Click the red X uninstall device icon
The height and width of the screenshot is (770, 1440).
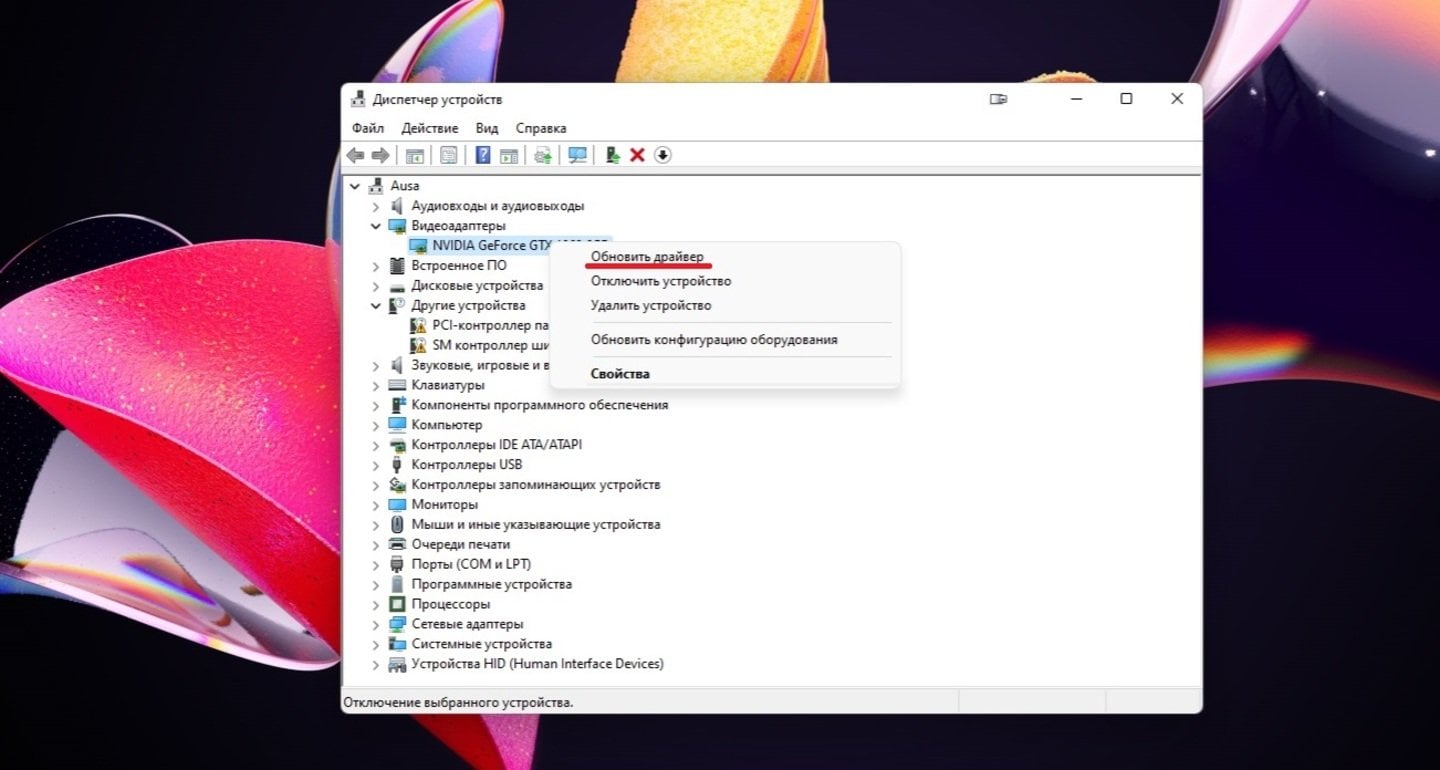(637, 155)
